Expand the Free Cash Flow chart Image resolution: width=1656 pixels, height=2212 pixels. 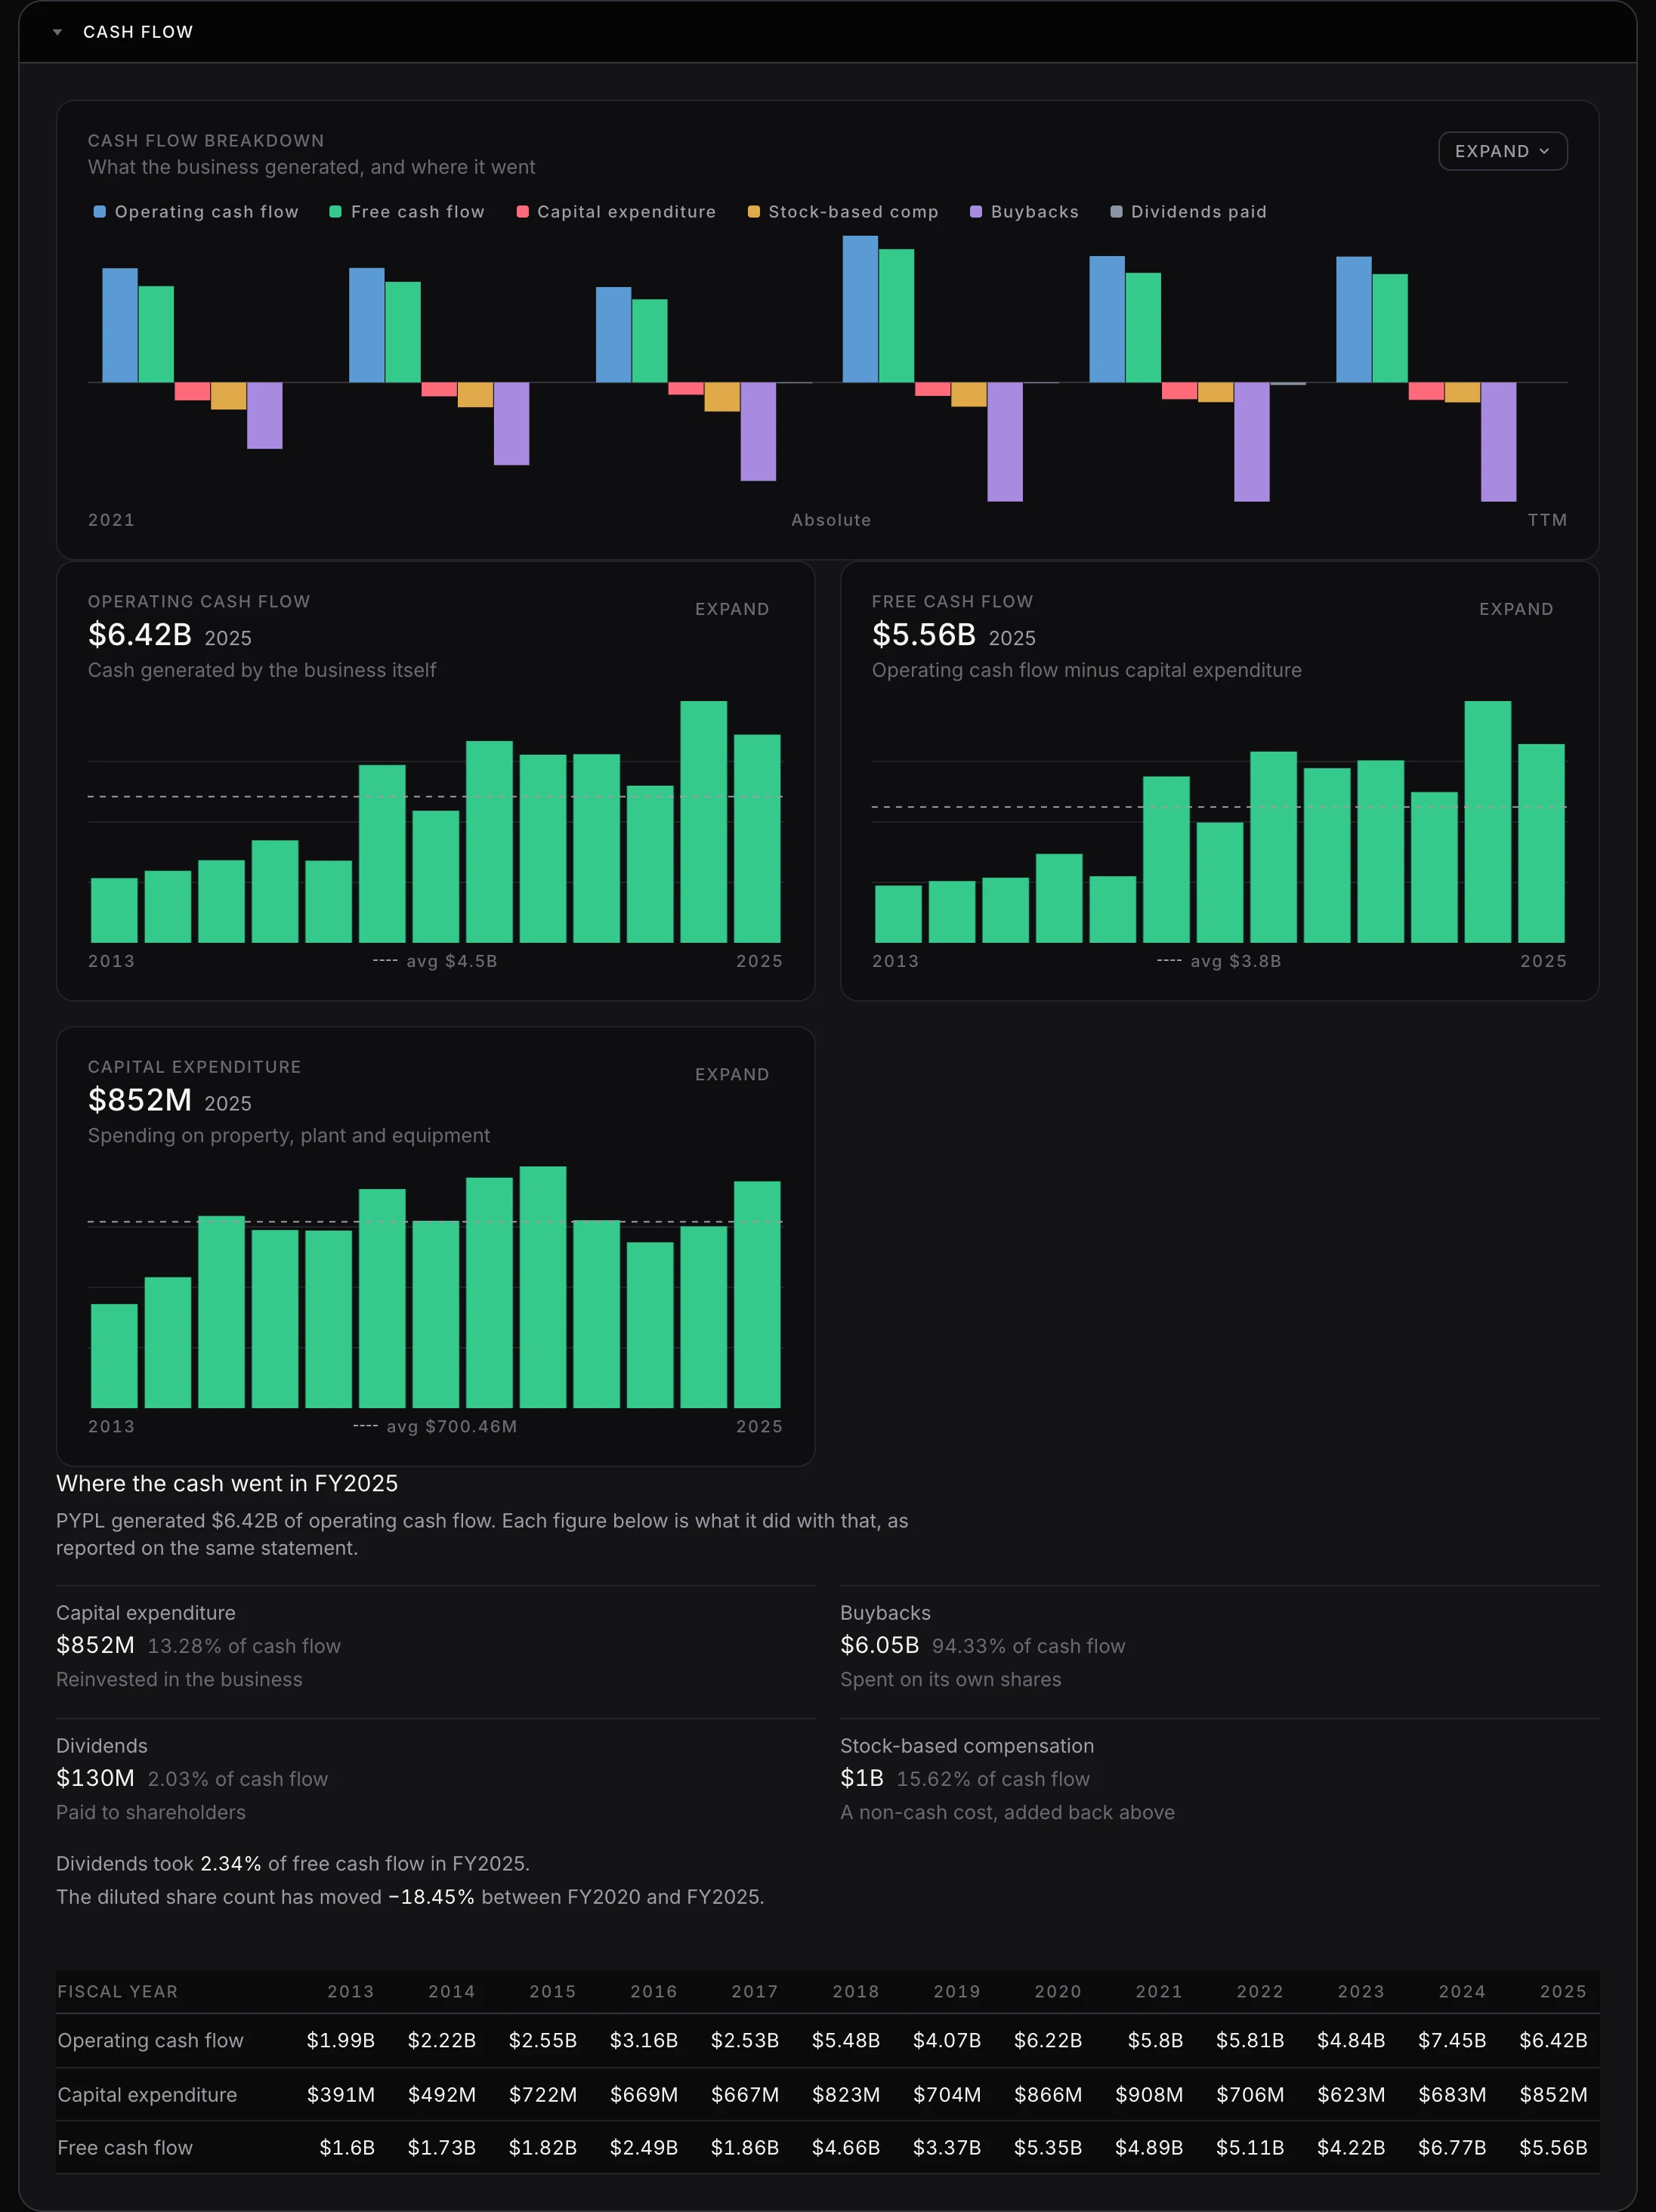[1516, 609]
